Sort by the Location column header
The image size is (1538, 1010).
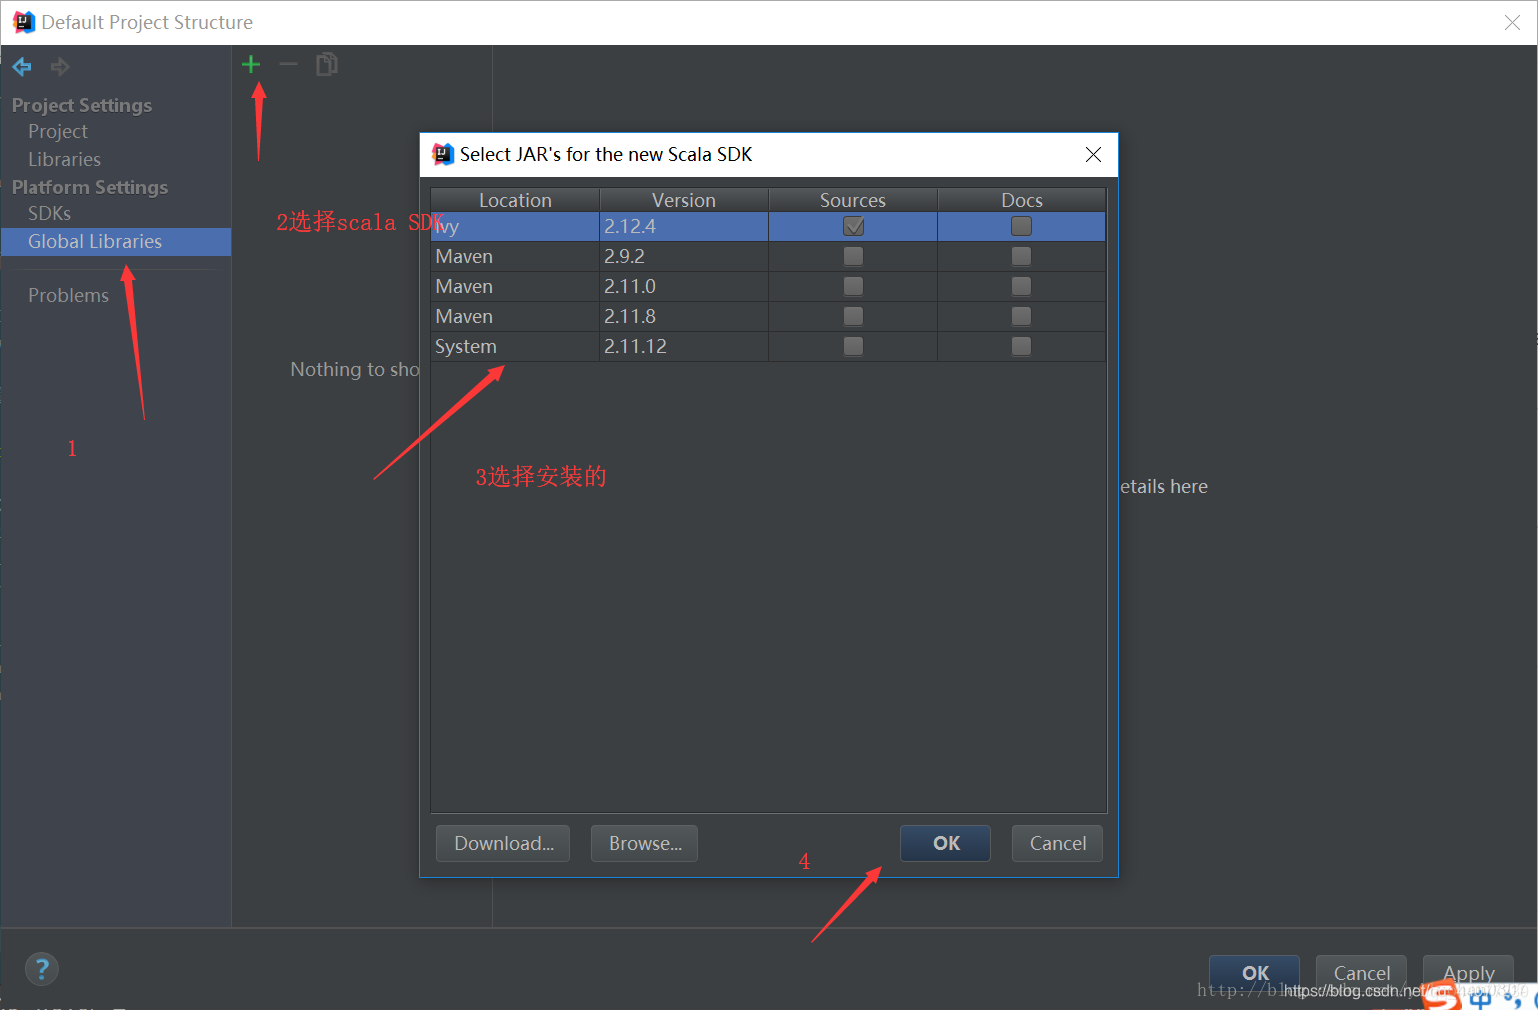click(x=515, y=200)
